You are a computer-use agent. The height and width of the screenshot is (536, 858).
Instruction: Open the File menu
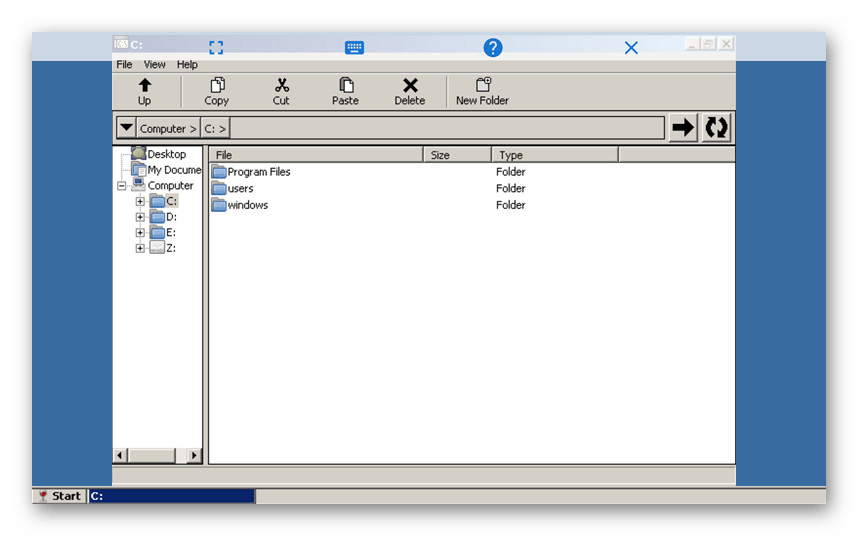click(x=124, y=65)
